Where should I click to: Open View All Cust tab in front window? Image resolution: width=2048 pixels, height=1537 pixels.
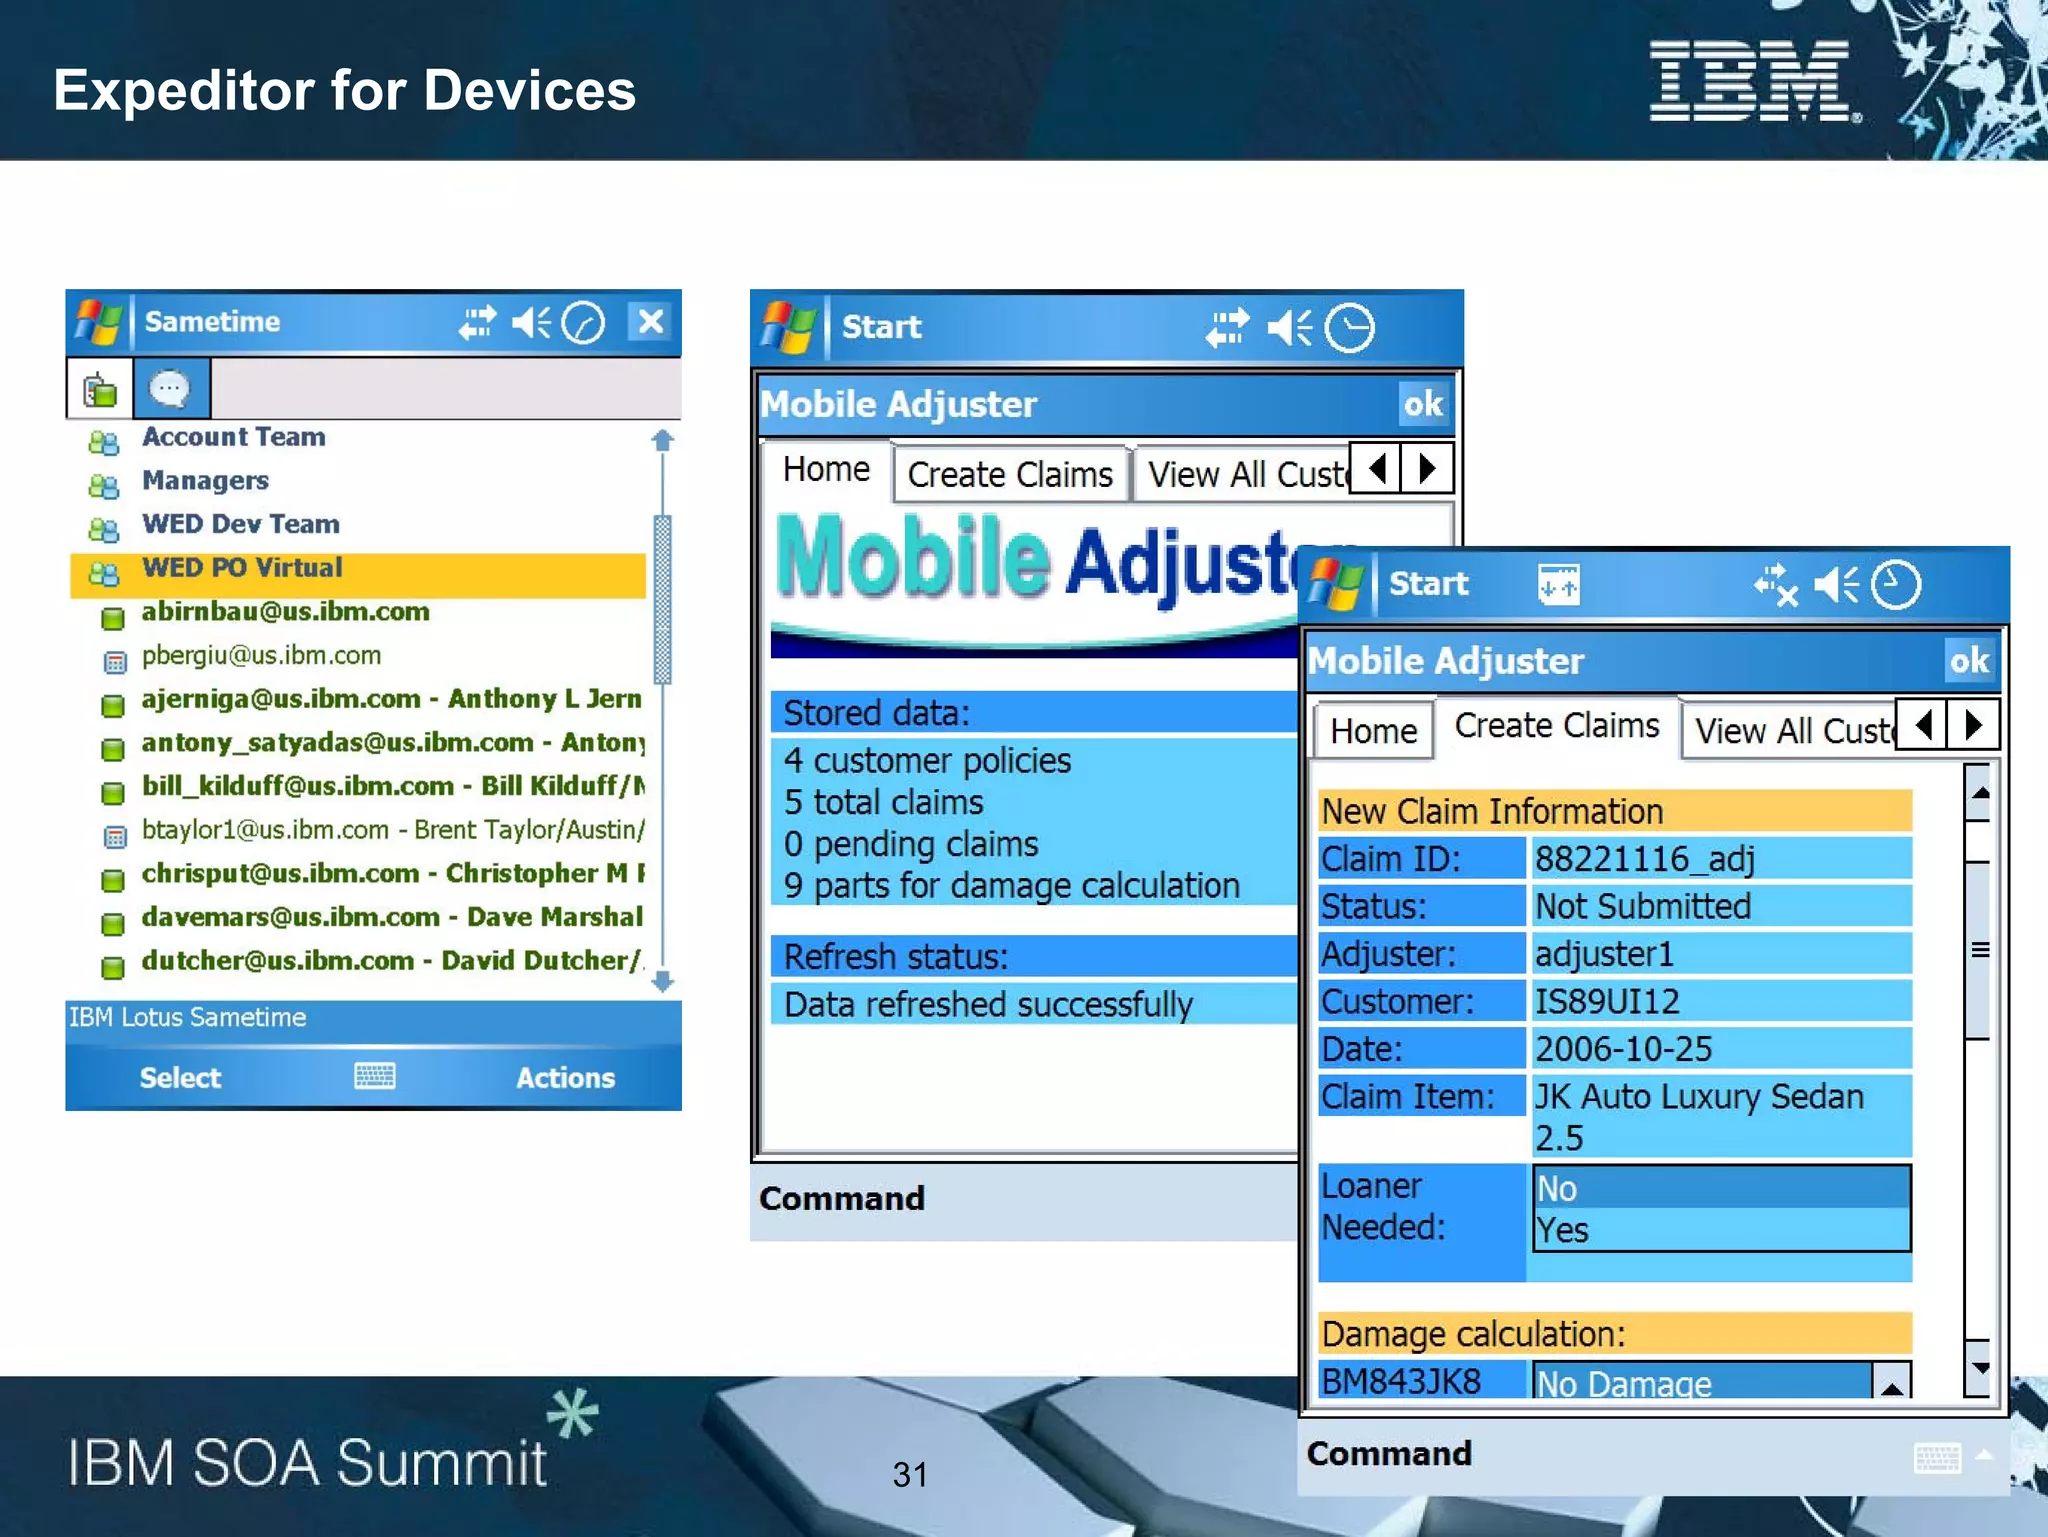pyautogui.click(x=1791, y=731)
